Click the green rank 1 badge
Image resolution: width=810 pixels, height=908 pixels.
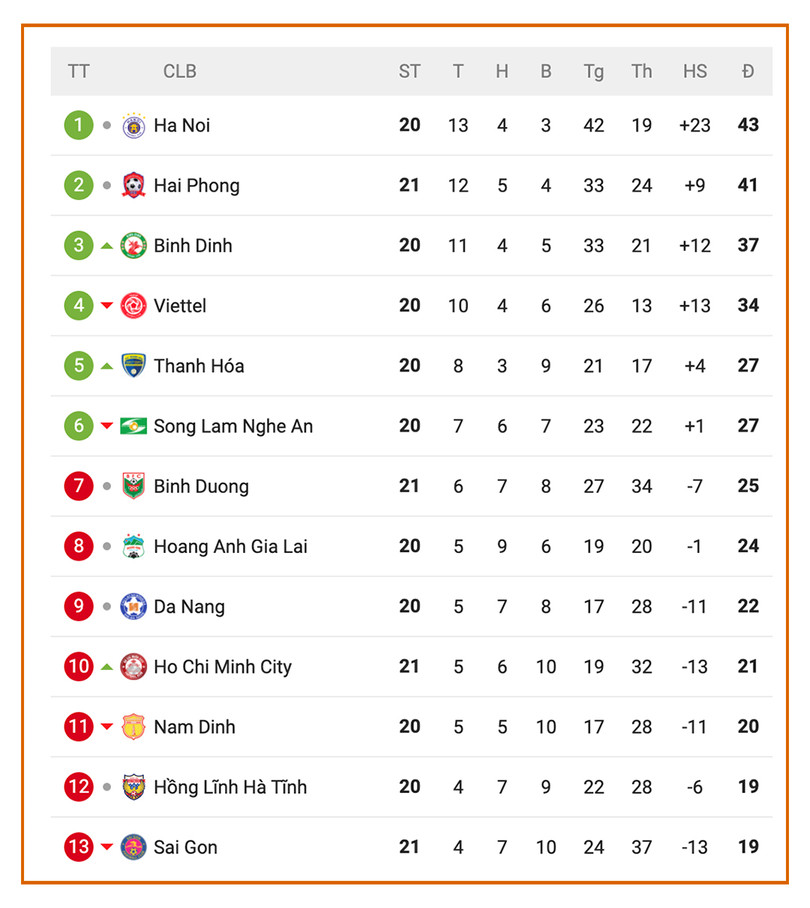(79, 126)
